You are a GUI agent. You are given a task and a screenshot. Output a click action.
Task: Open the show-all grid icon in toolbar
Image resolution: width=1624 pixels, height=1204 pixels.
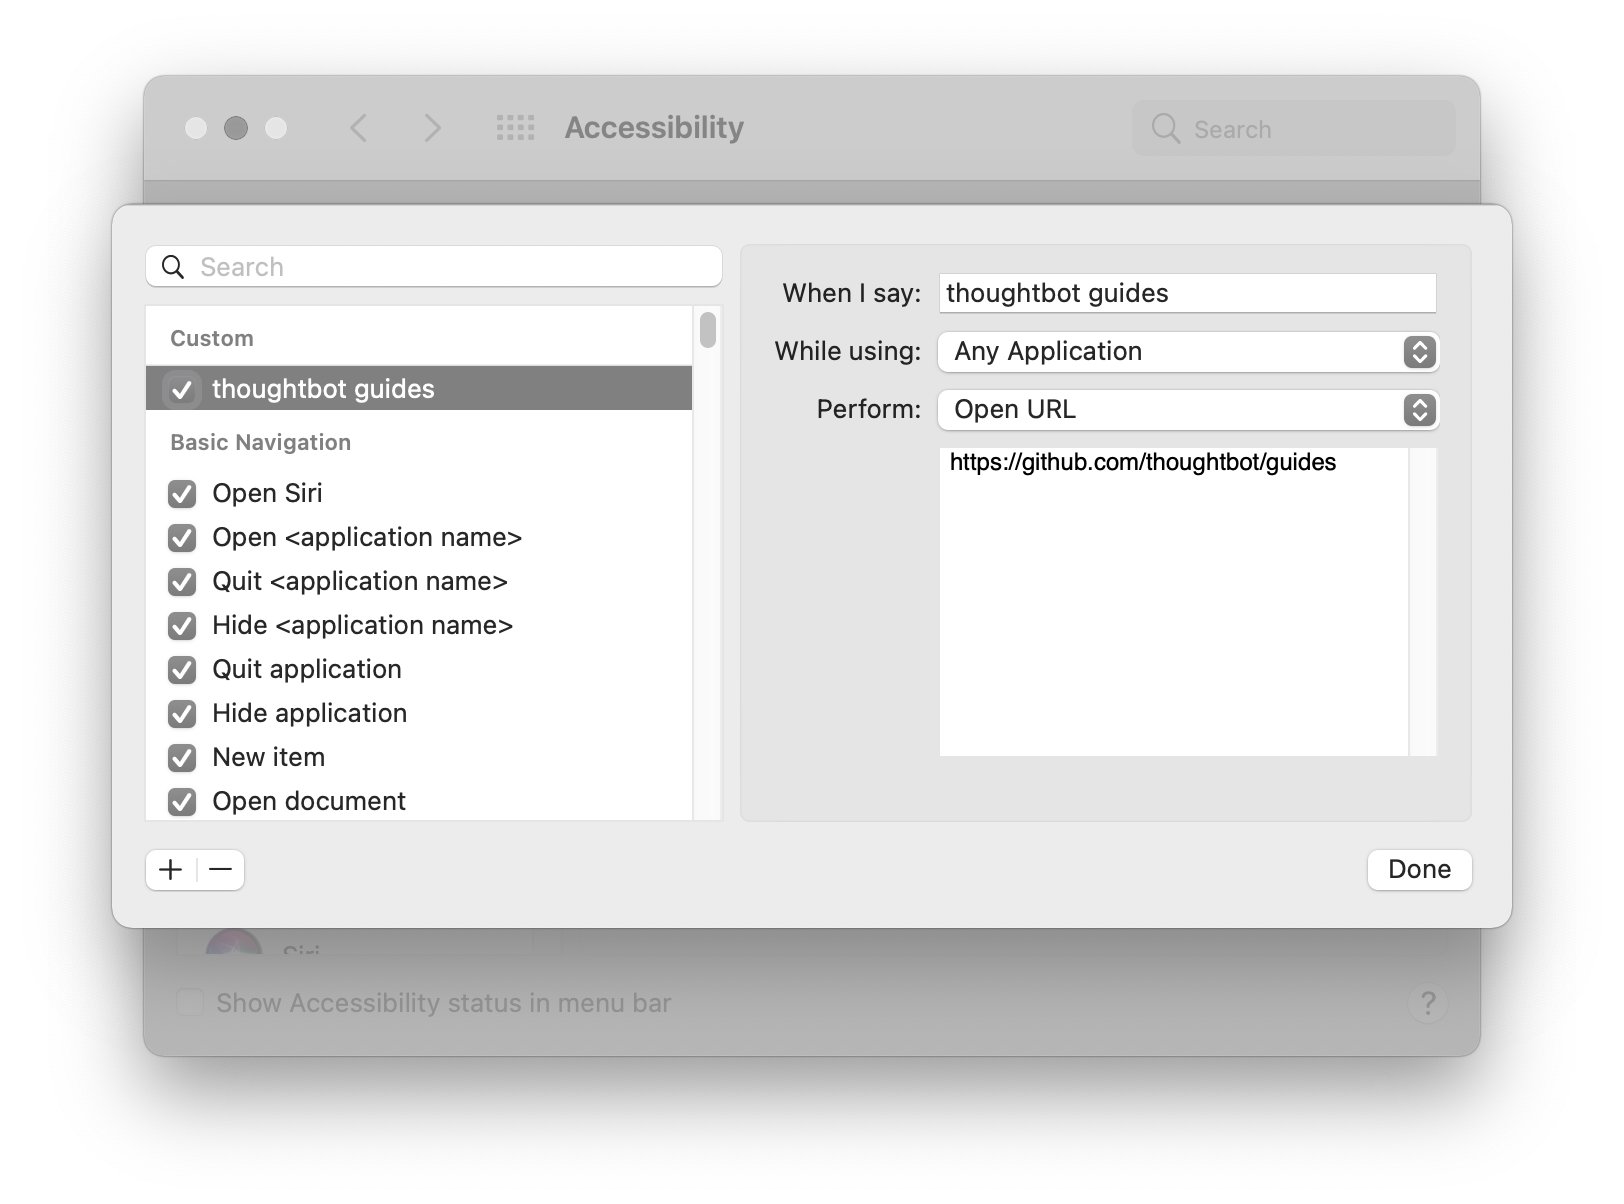tap(516, 128)
